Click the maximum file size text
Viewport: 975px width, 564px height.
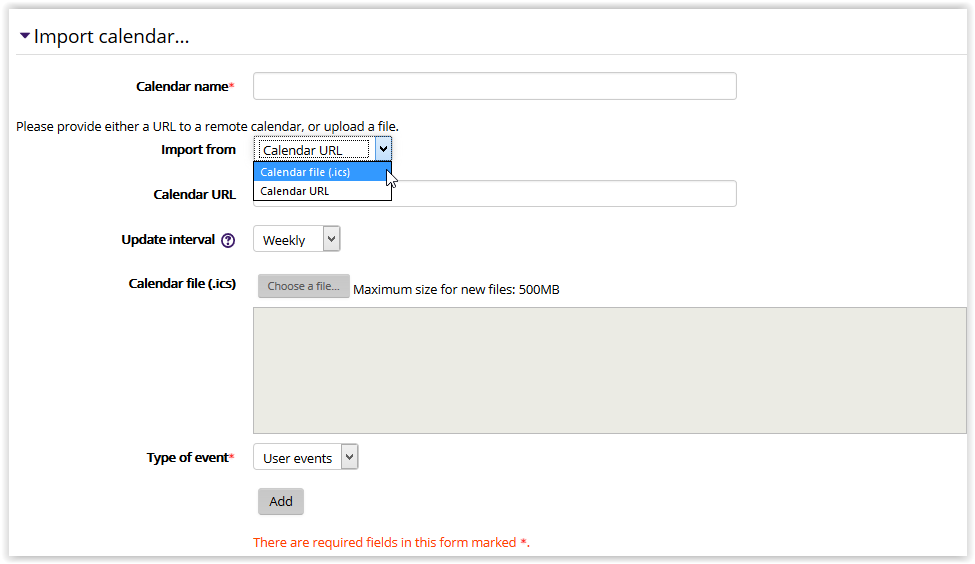click(x=456, y=290)
